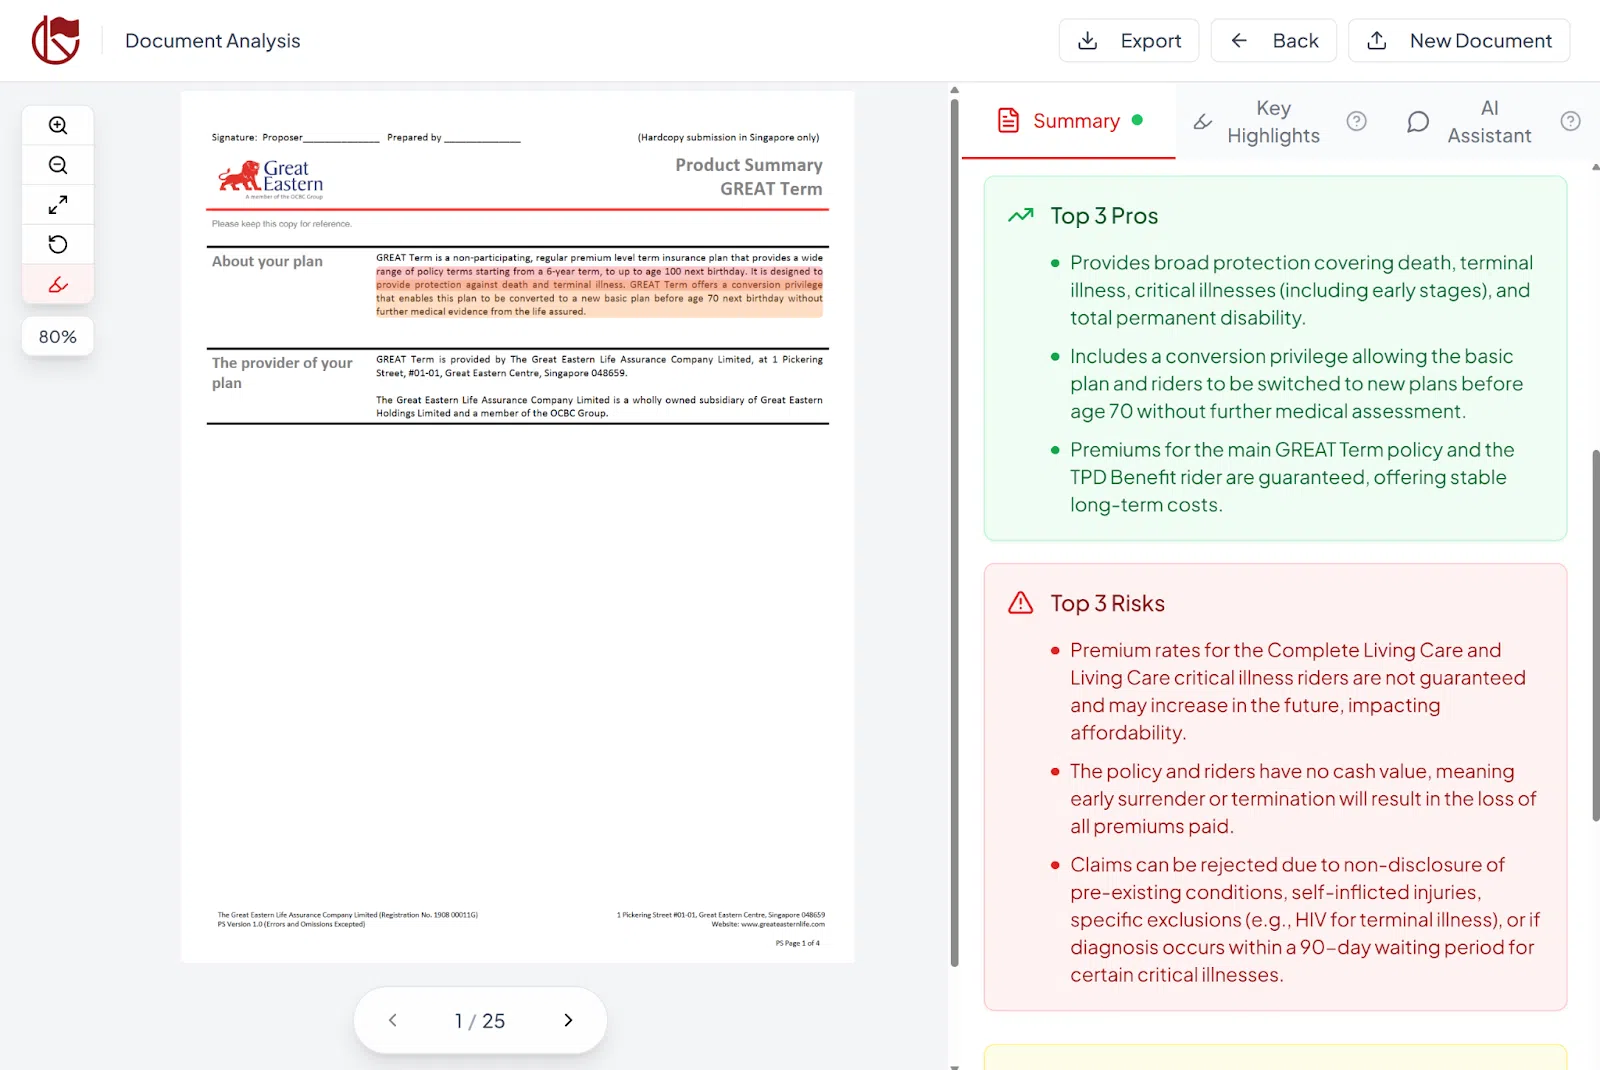Click the zoom out magnifier icon
The image size is (1600, 1070).
(x=58, y=165)
